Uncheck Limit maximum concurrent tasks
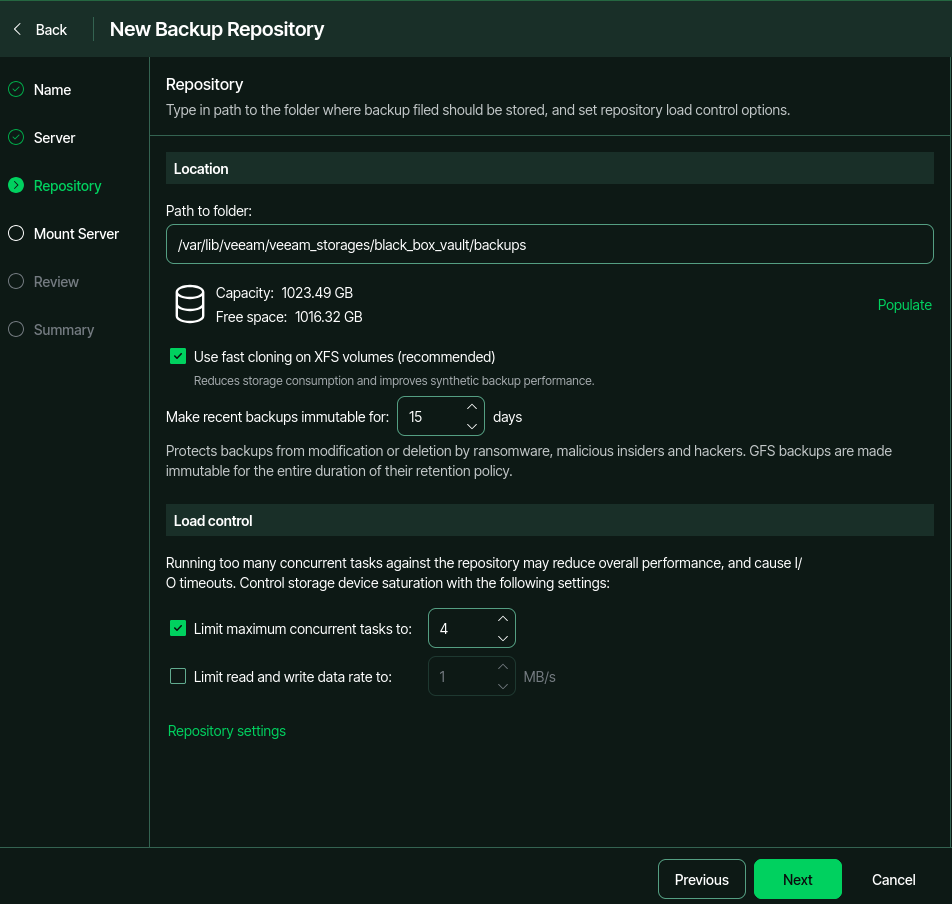This screenshot has height=904, width=952. click(178, 628)
